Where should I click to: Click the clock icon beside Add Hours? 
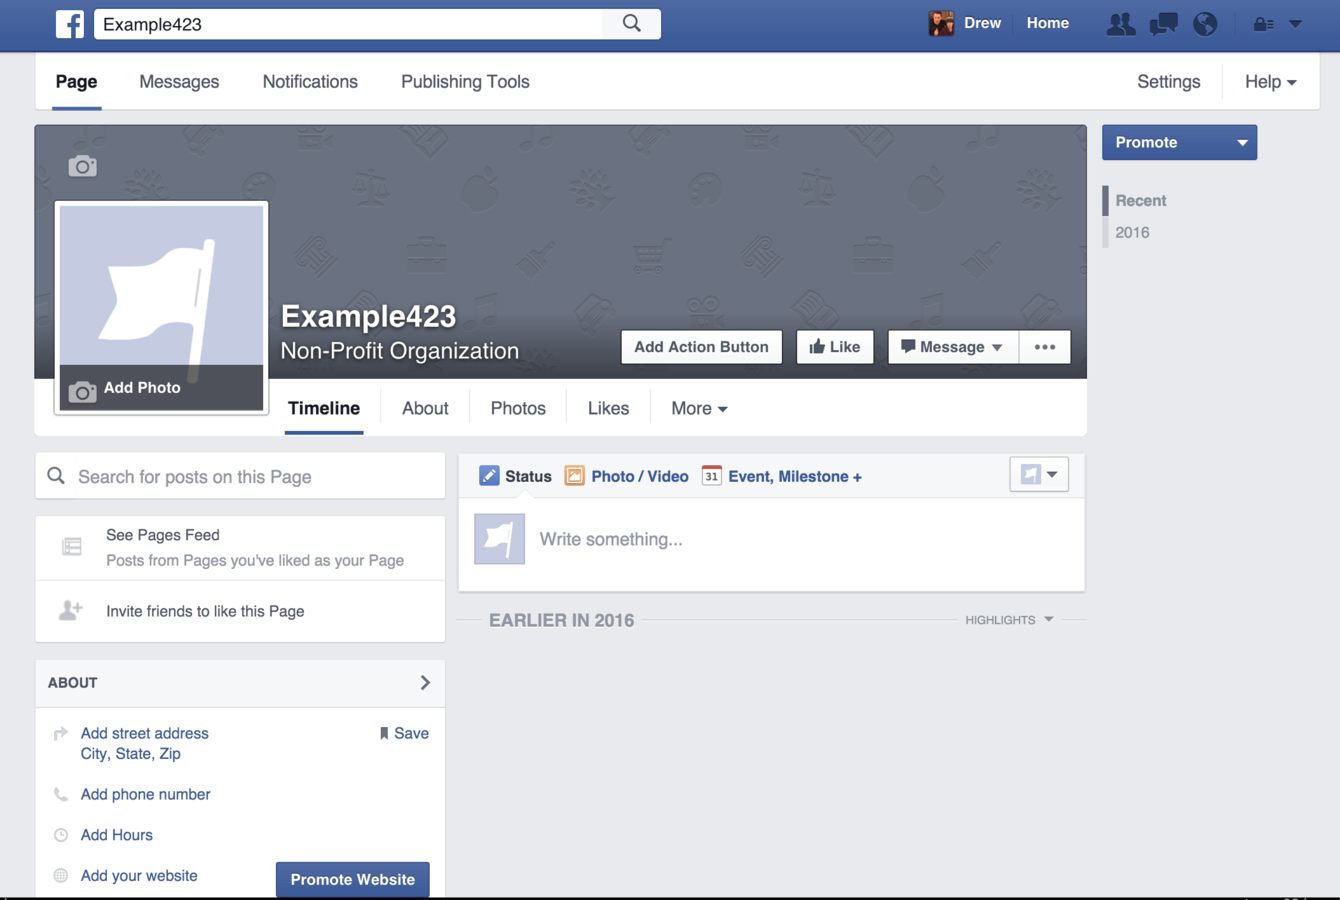point(61,835)
